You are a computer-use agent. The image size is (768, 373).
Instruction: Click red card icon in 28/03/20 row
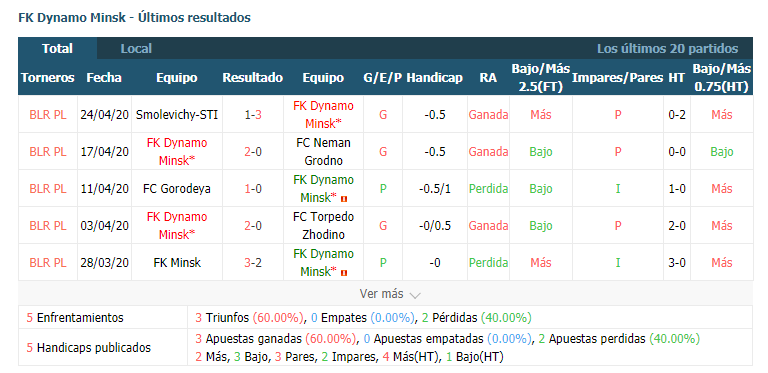[345, 272]
